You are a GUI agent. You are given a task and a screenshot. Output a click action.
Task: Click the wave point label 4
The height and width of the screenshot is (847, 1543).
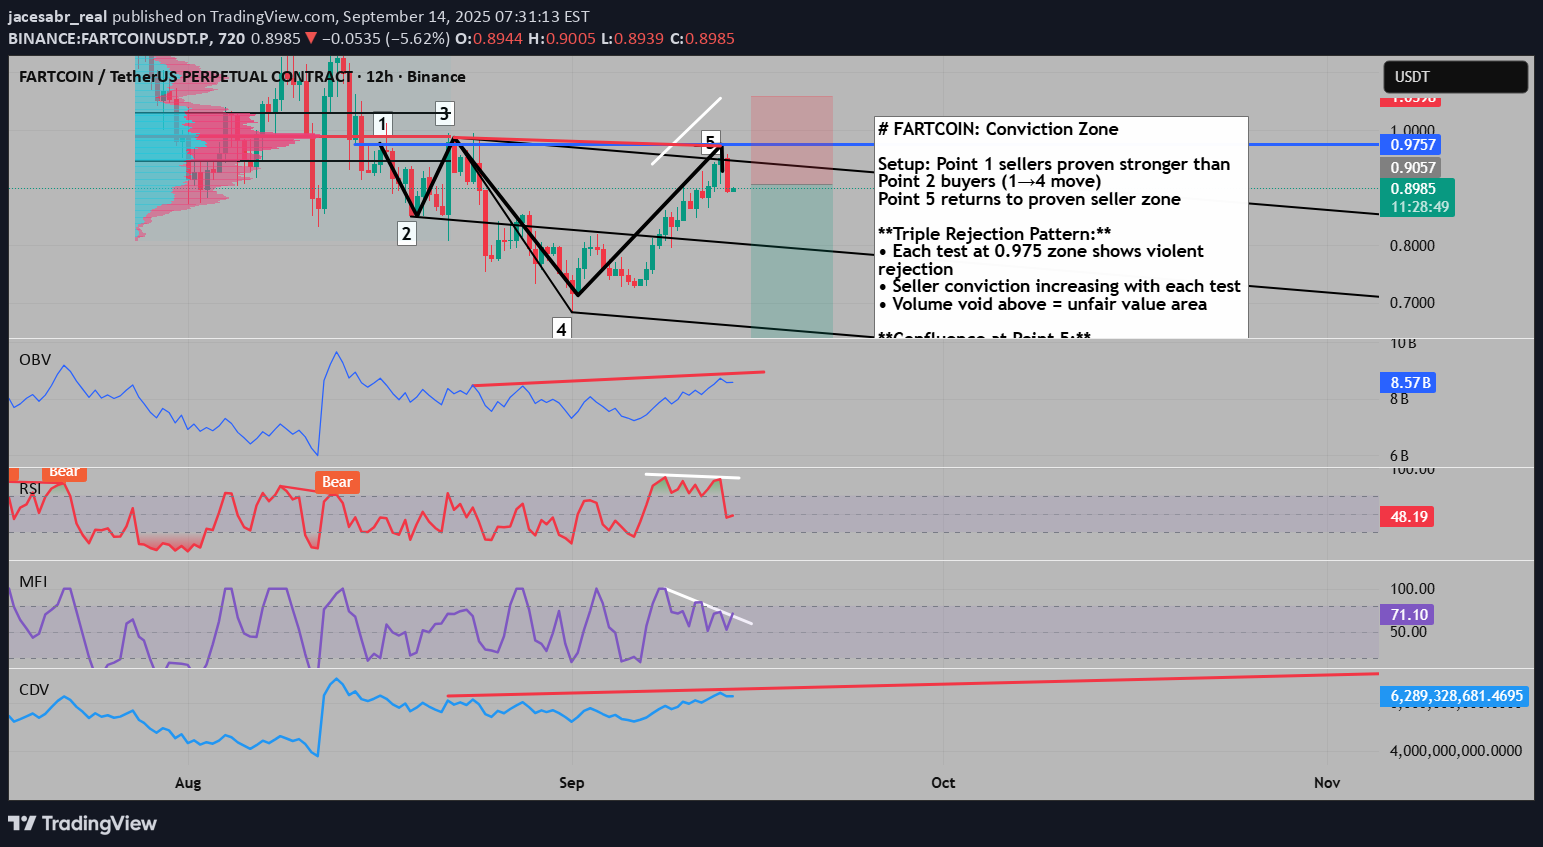(x=562, y=329)
